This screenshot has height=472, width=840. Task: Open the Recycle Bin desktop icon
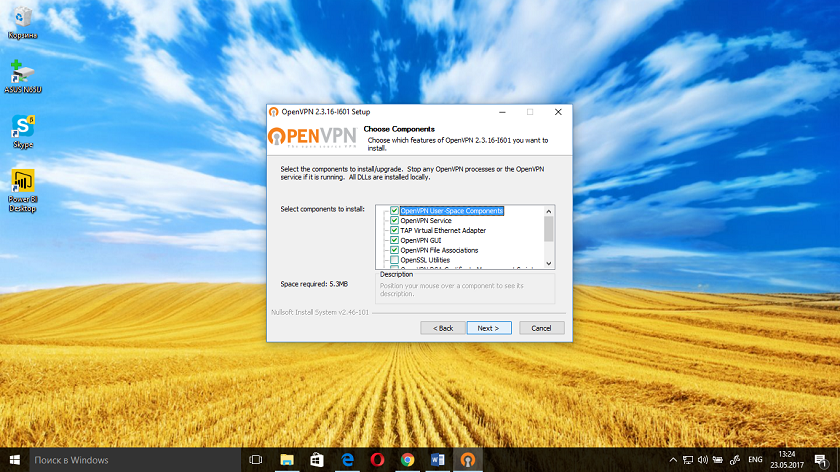[x=22, y=23]
